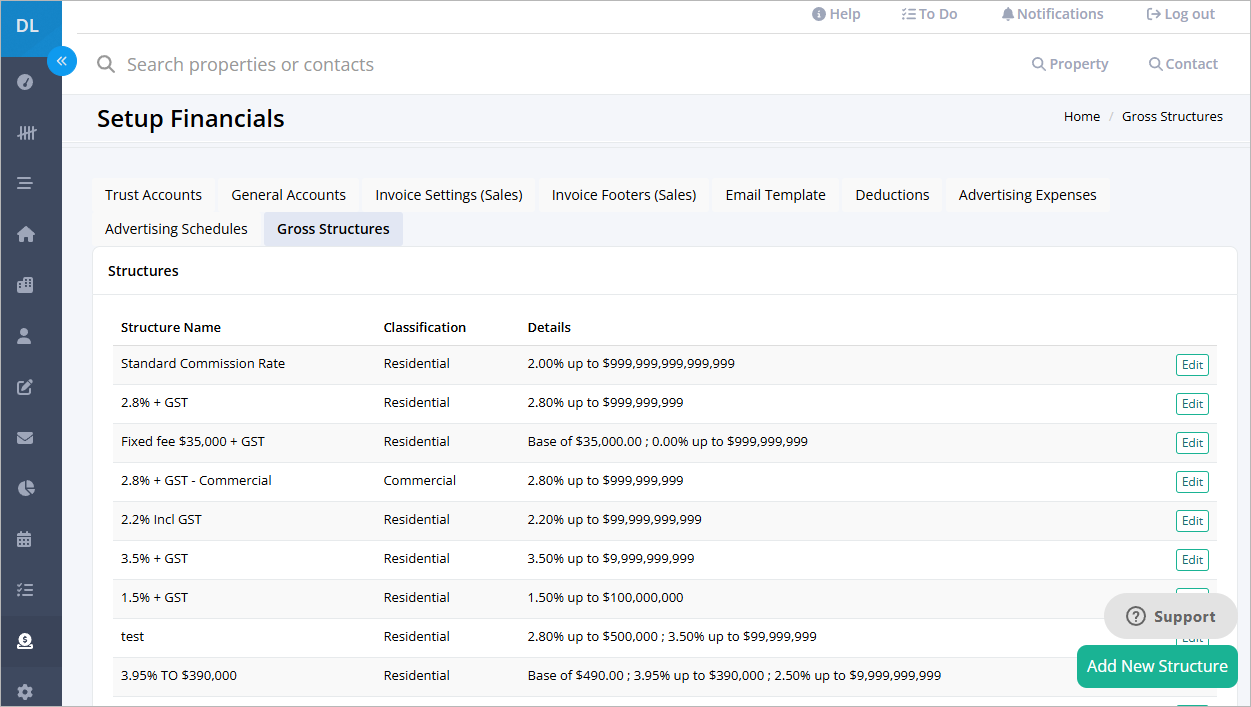Edit the Standard Commission Rate structure
The width and height of the screenshot is (1251, 707).
pyautogui.click(x=1192, y=365)
